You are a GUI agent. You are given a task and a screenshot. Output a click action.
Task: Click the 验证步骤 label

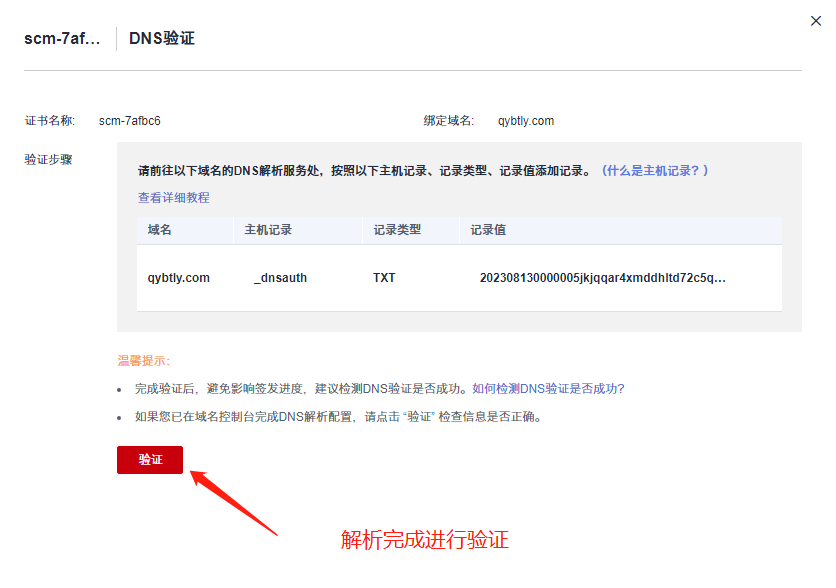pos(49,159)
